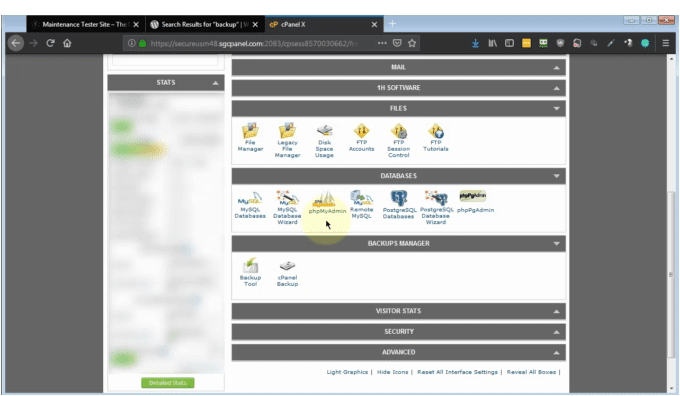This screenshot has width=680, height=396.
Task: Open MySQL Databases
Action: (250, 204)
